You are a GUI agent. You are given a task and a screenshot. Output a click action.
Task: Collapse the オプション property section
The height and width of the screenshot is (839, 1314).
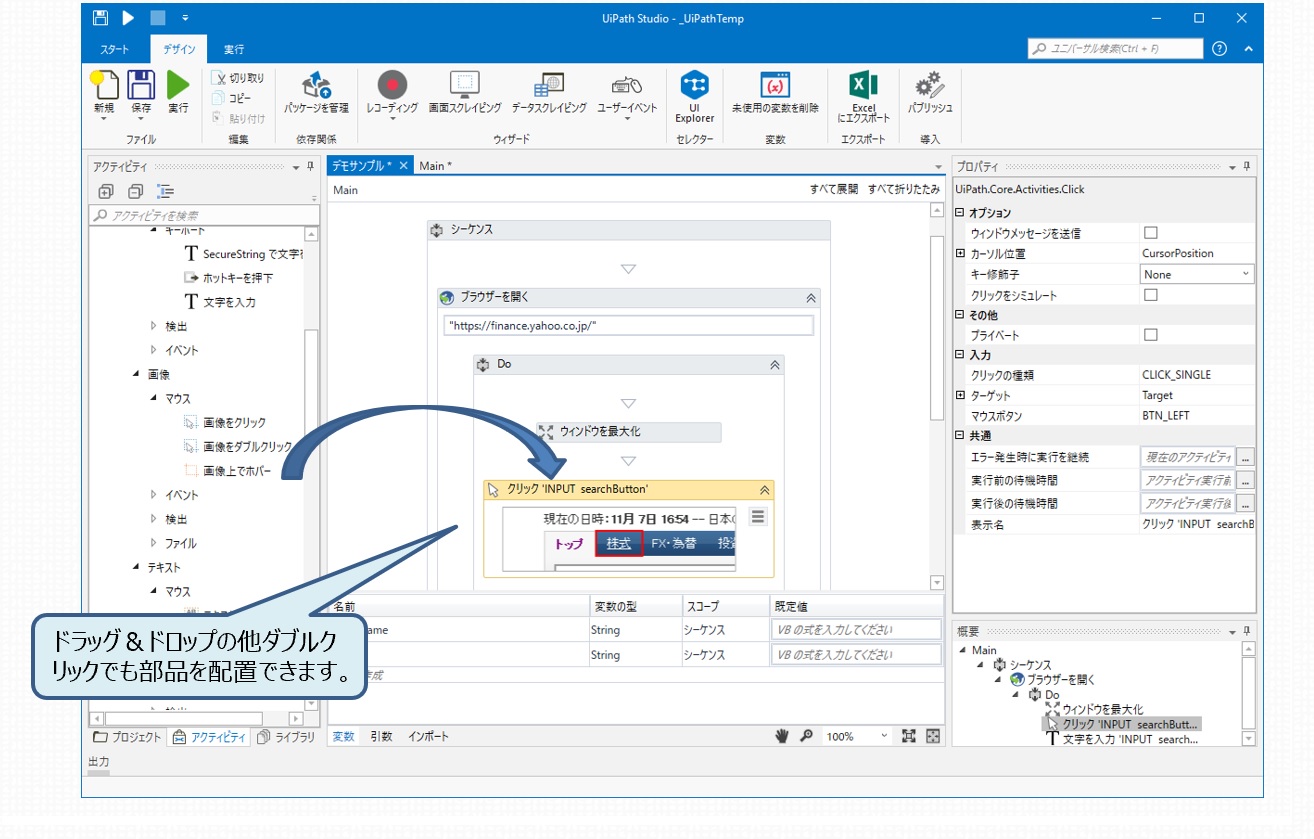(x=961, y=213)
